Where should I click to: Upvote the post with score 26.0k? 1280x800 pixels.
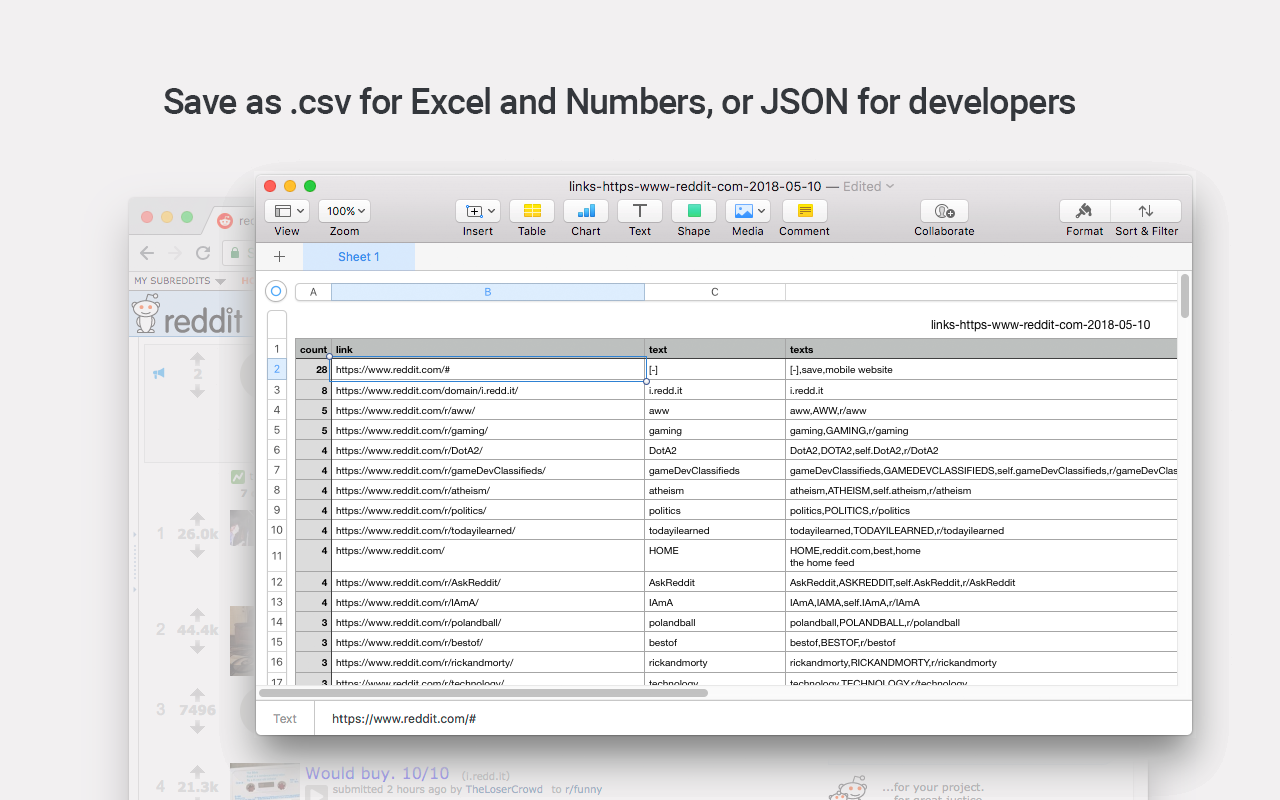tap(197, 518)
